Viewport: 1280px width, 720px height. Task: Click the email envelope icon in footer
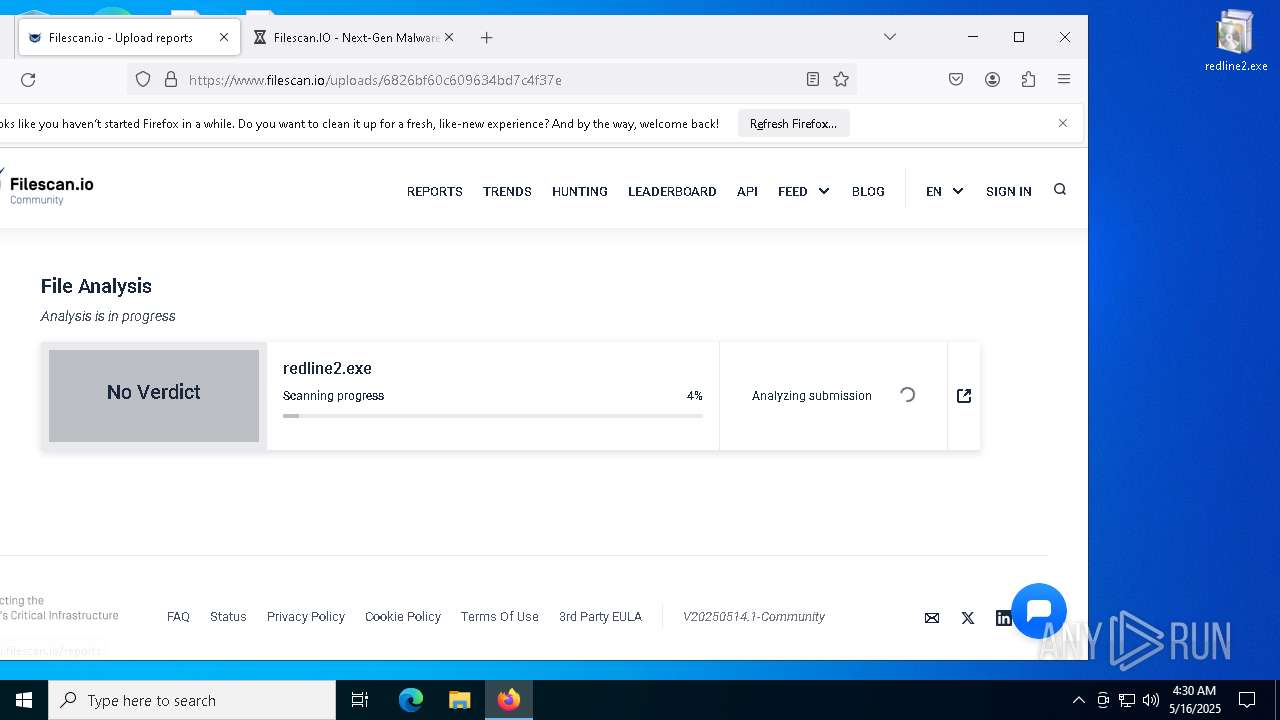pos(932,618)
